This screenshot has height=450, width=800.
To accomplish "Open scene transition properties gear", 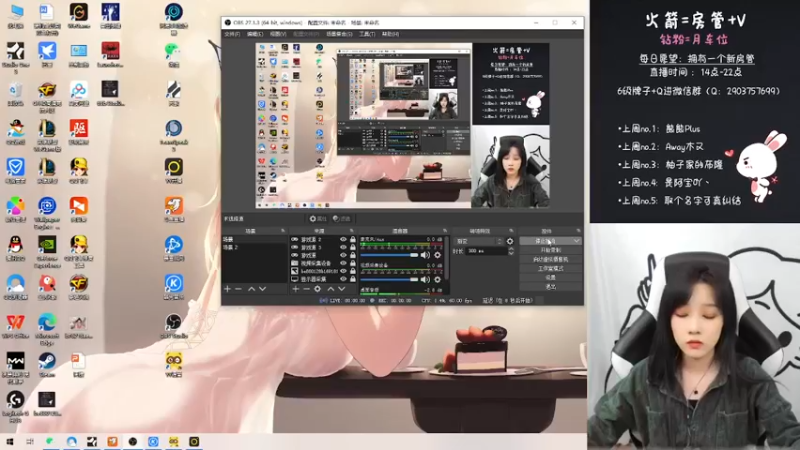I will click(x=510, y=241).
